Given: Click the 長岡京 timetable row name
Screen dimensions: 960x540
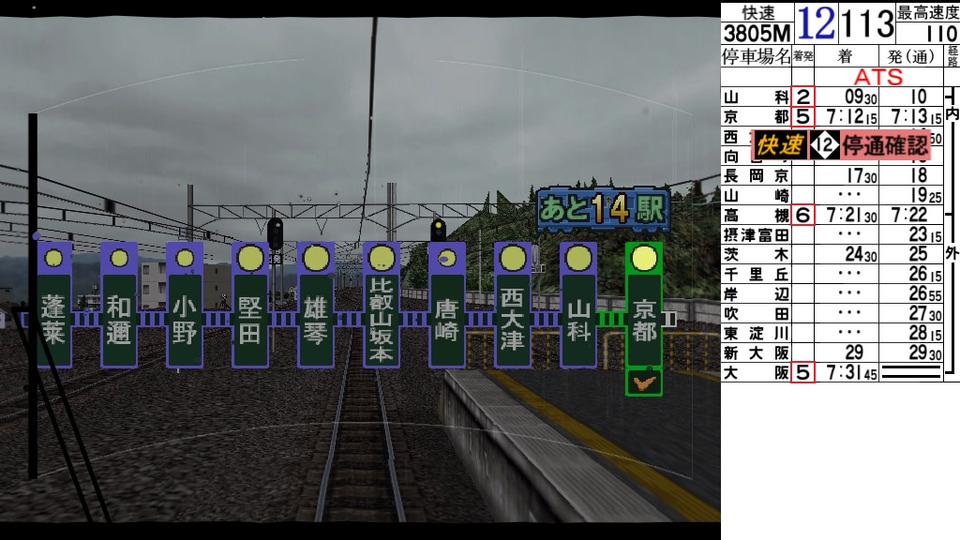Looking at the screenshot, I should [x=756, y=176].
